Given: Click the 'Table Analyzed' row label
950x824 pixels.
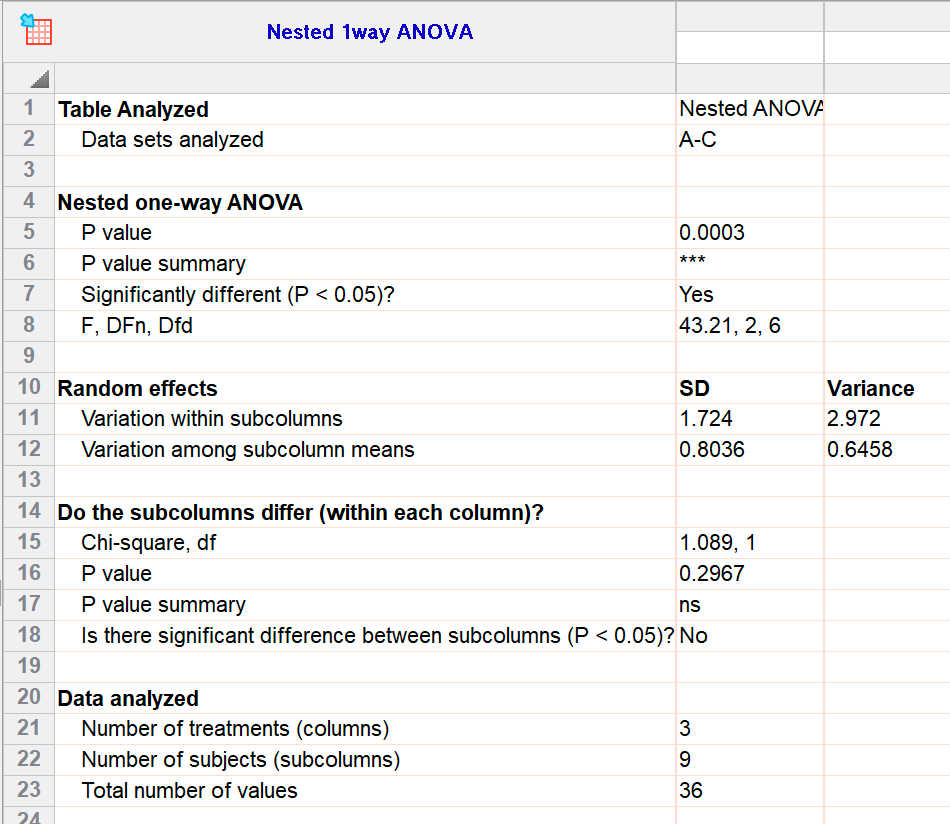Looking at the screenshot, I should click(x=133, y=110).
